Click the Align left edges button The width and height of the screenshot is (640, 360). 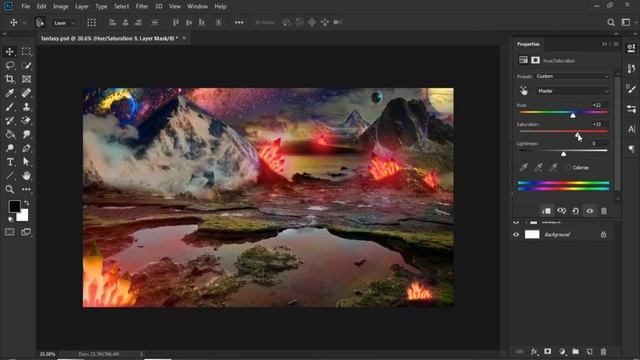(112, 22)
